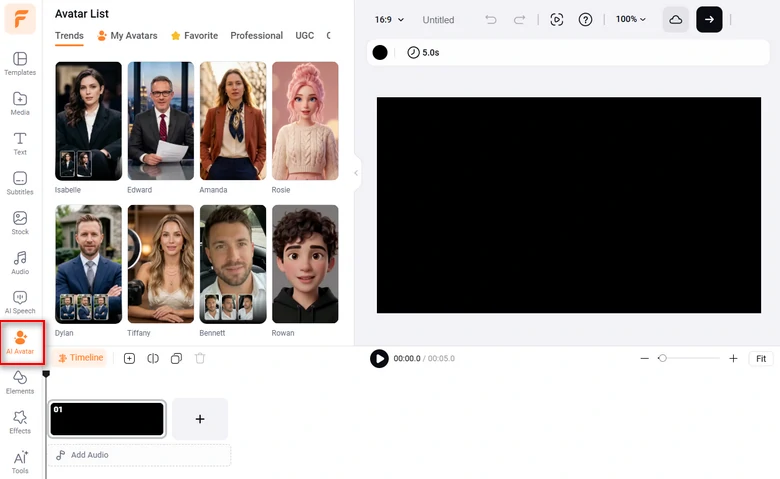Switch to the My Avatars tab

click(127, 36)
